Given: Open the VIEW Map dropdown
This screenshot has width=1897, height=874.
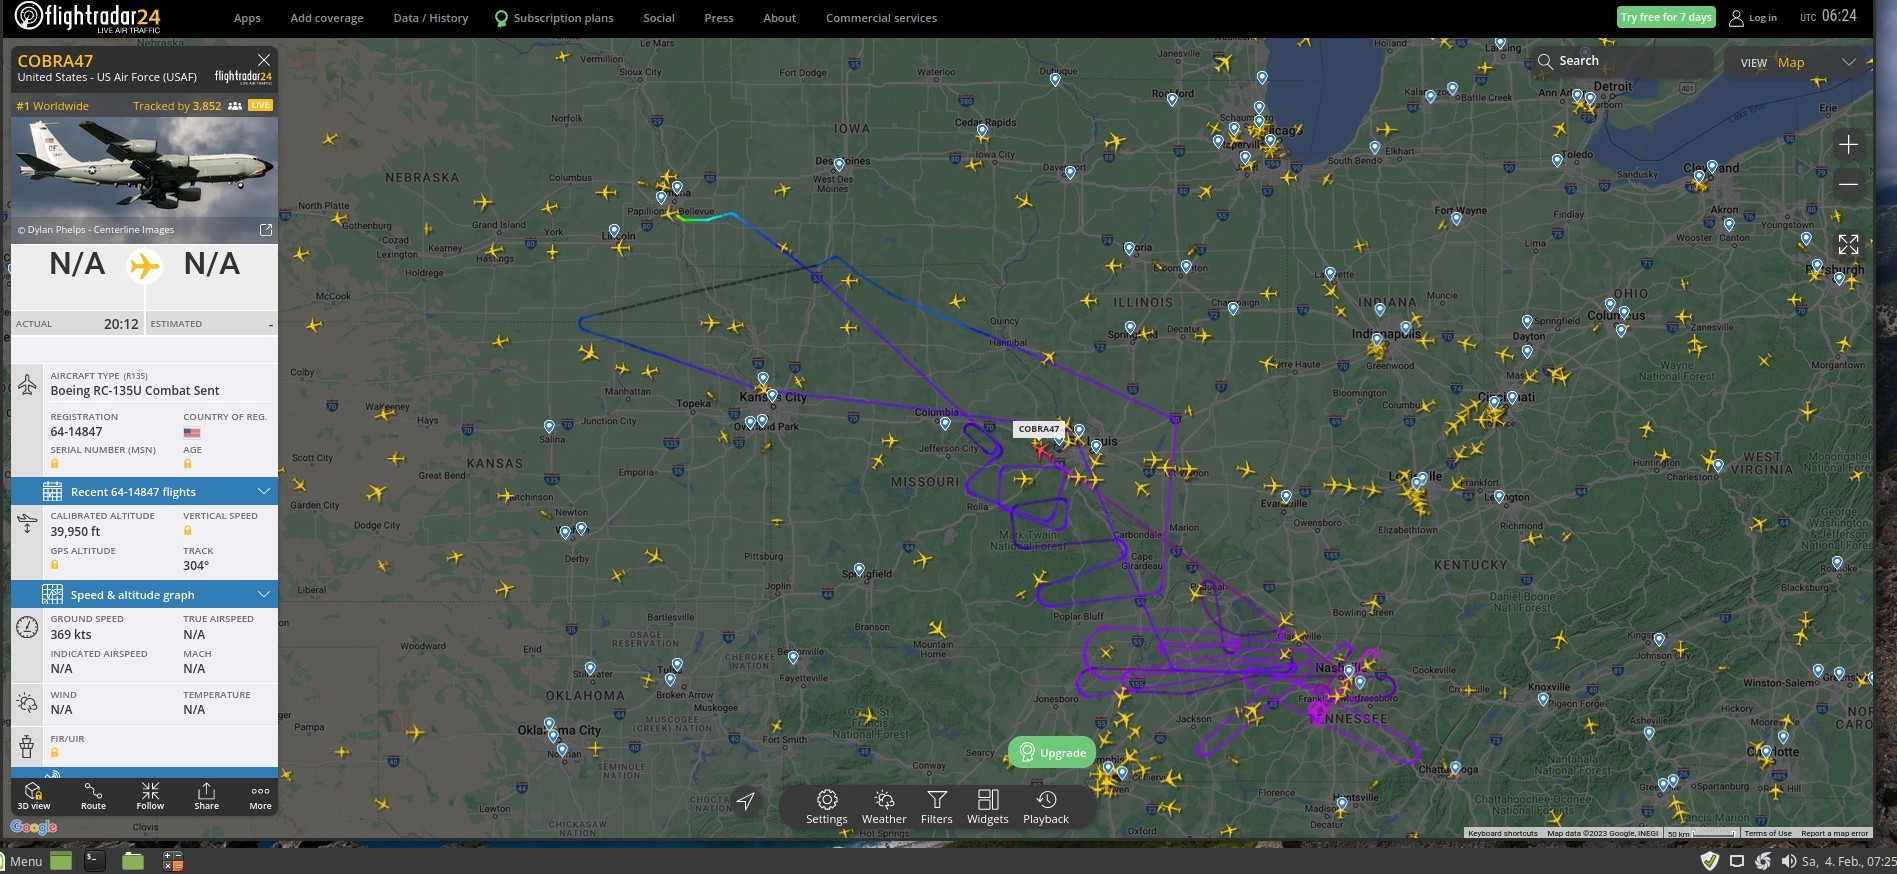Looking at the screenshot, I should tap(1798, 62).
